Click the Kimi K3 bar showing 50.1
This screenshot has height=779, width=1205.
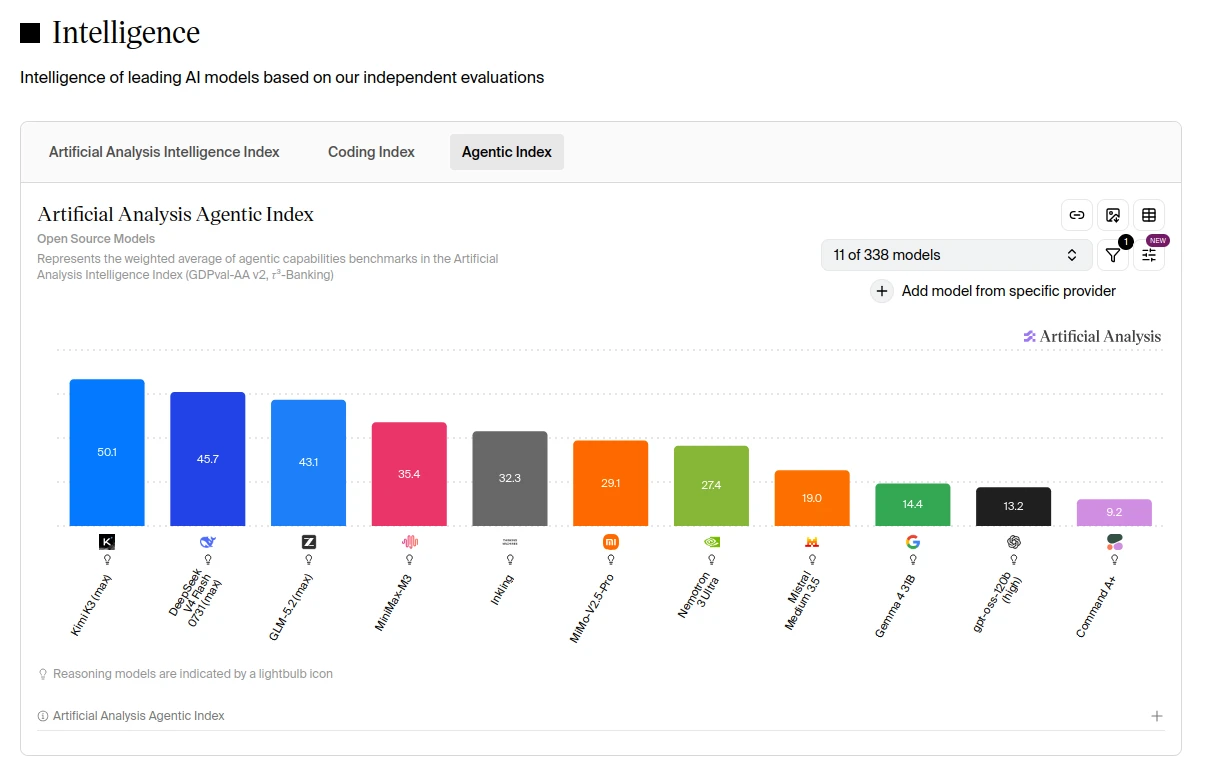tap(107, 453)
